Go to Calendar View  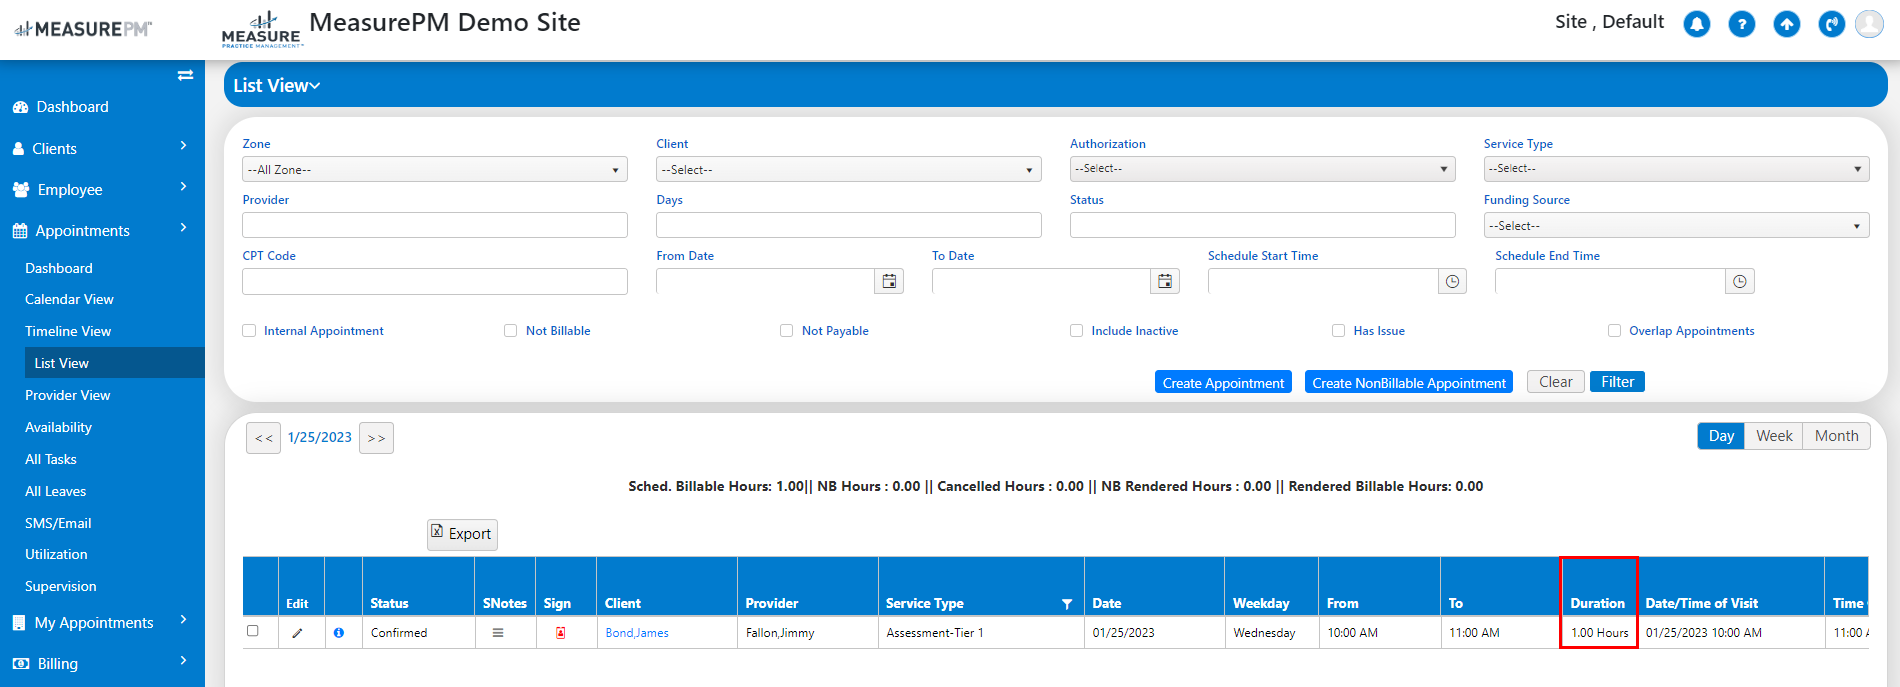(x=69, y=299)
